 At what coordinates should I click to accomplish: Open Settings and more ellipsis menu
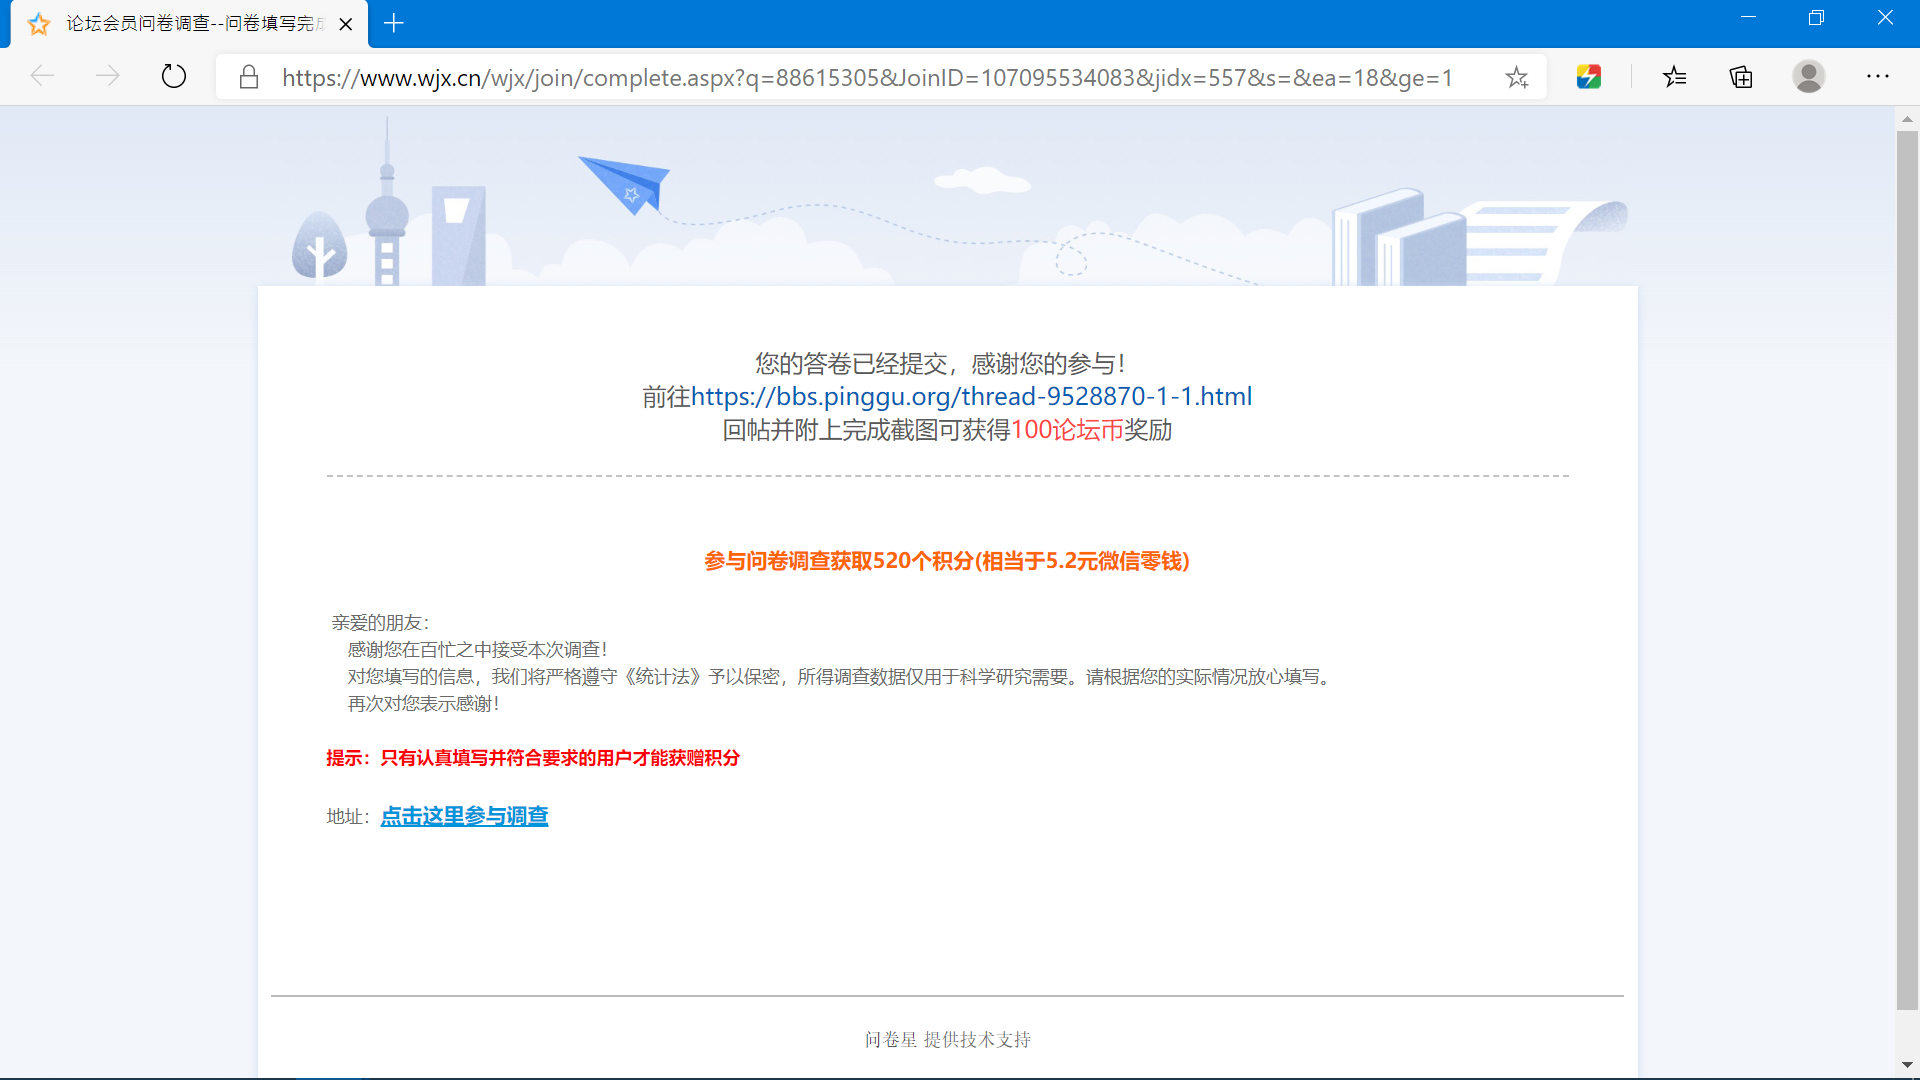pos(1877,77)
